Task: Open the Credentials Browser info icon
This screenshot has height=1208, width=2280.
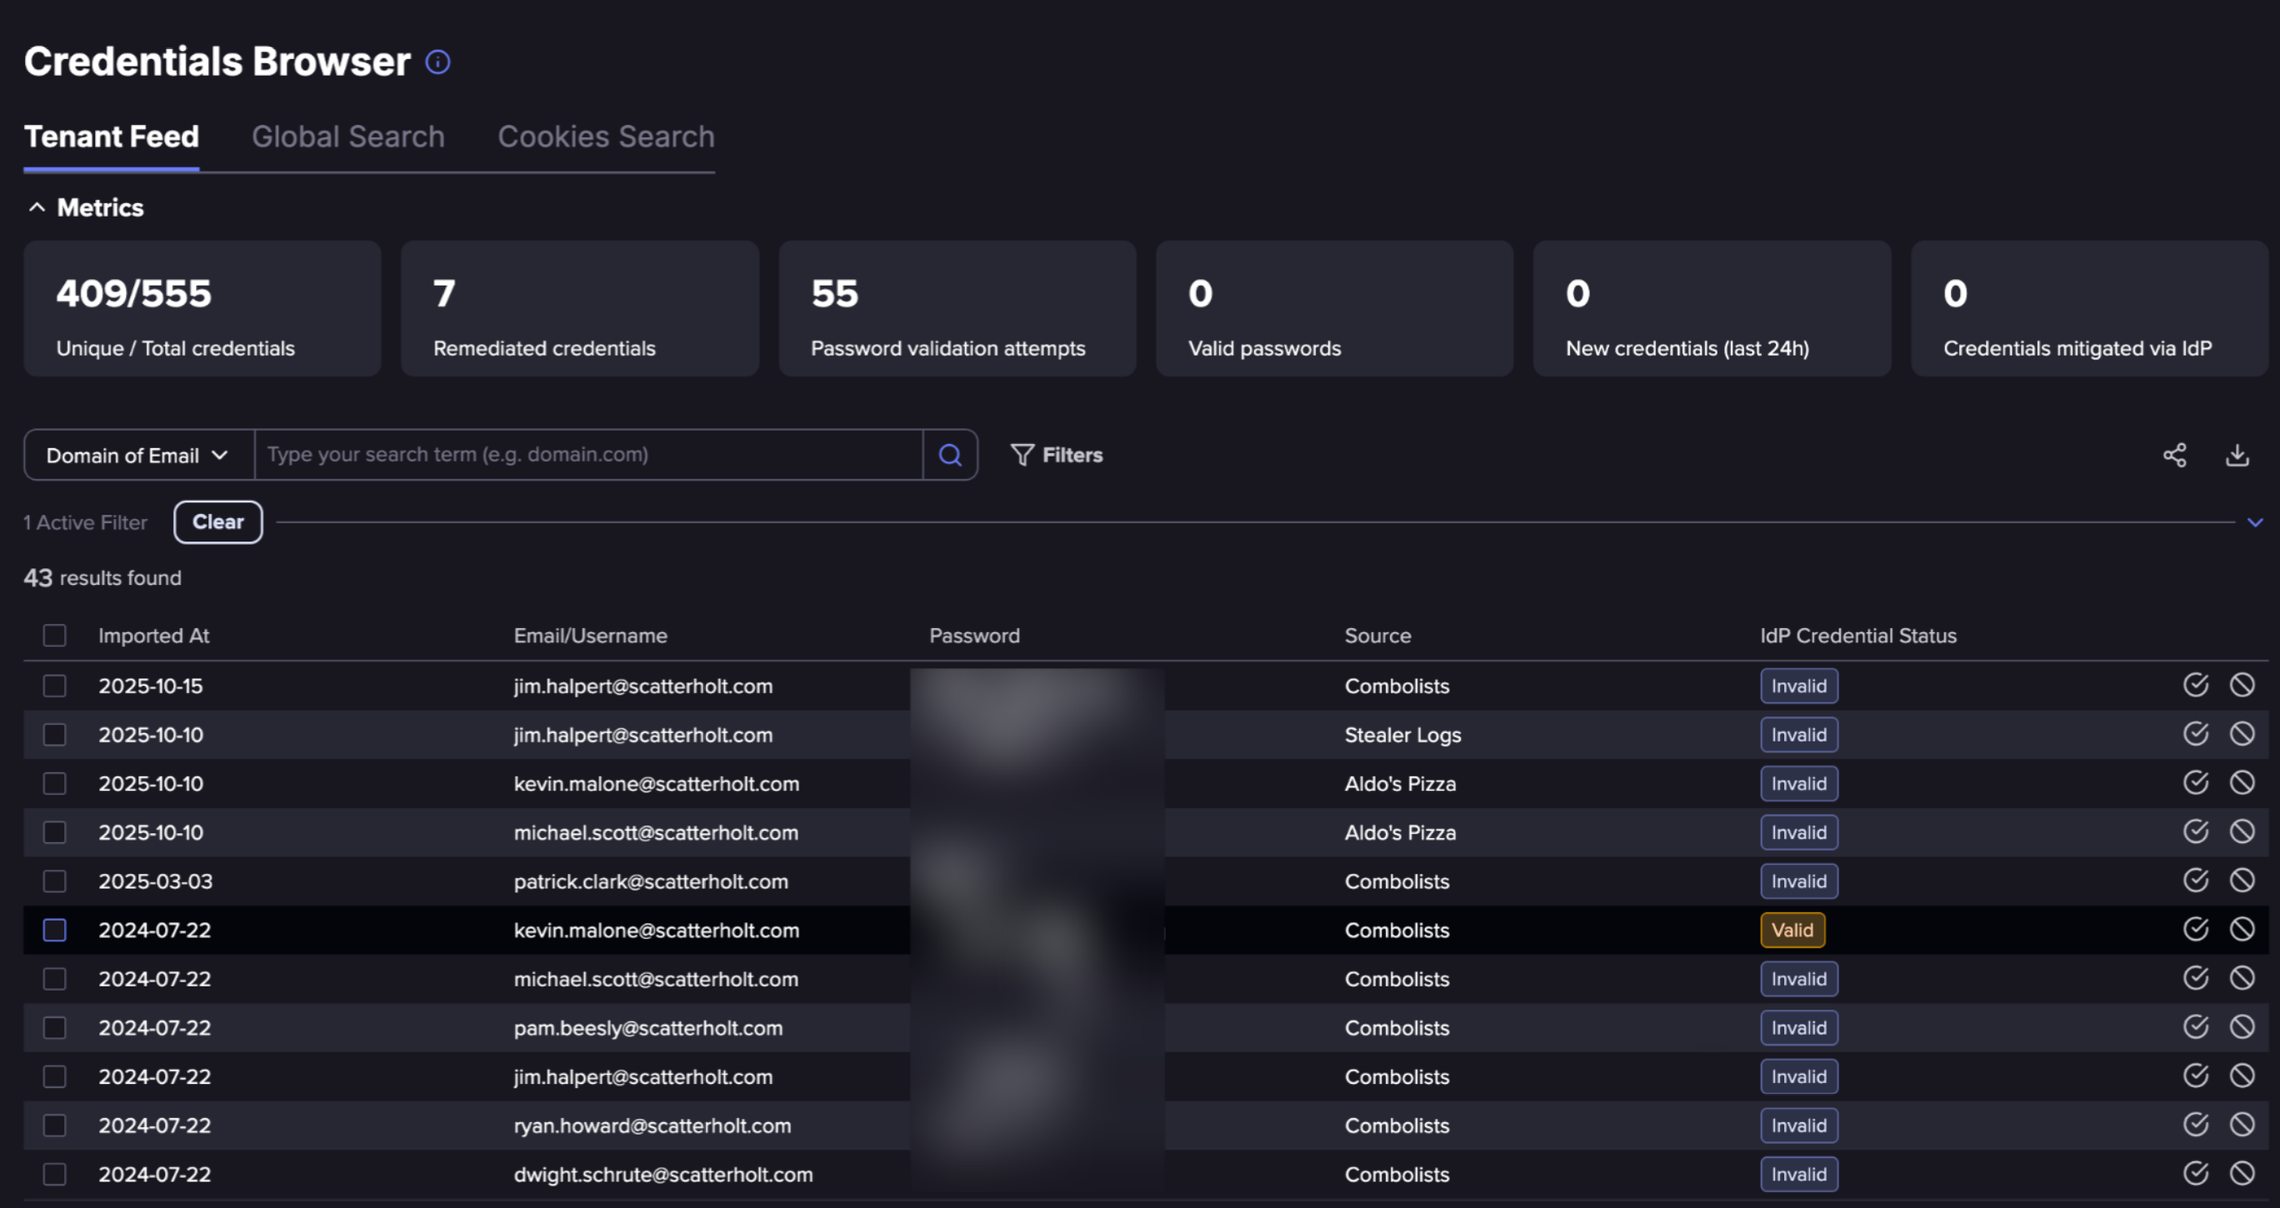Action: (x=437, y=62)
